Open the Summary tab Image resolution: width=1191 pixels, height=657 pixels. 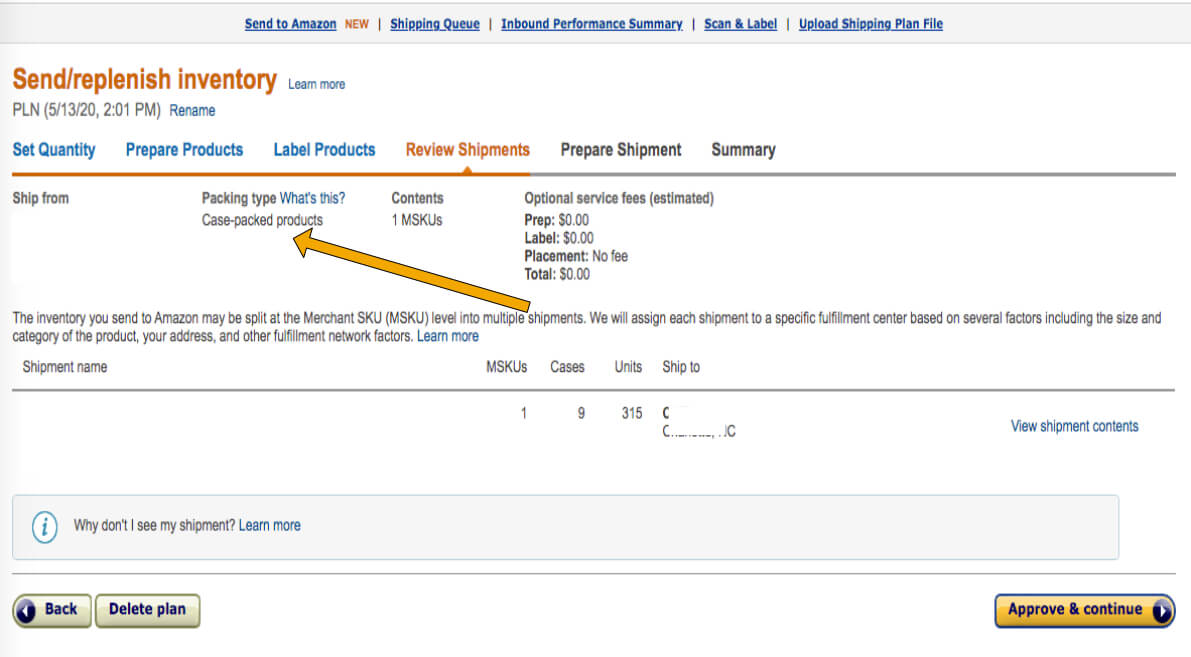pos(742,149)
